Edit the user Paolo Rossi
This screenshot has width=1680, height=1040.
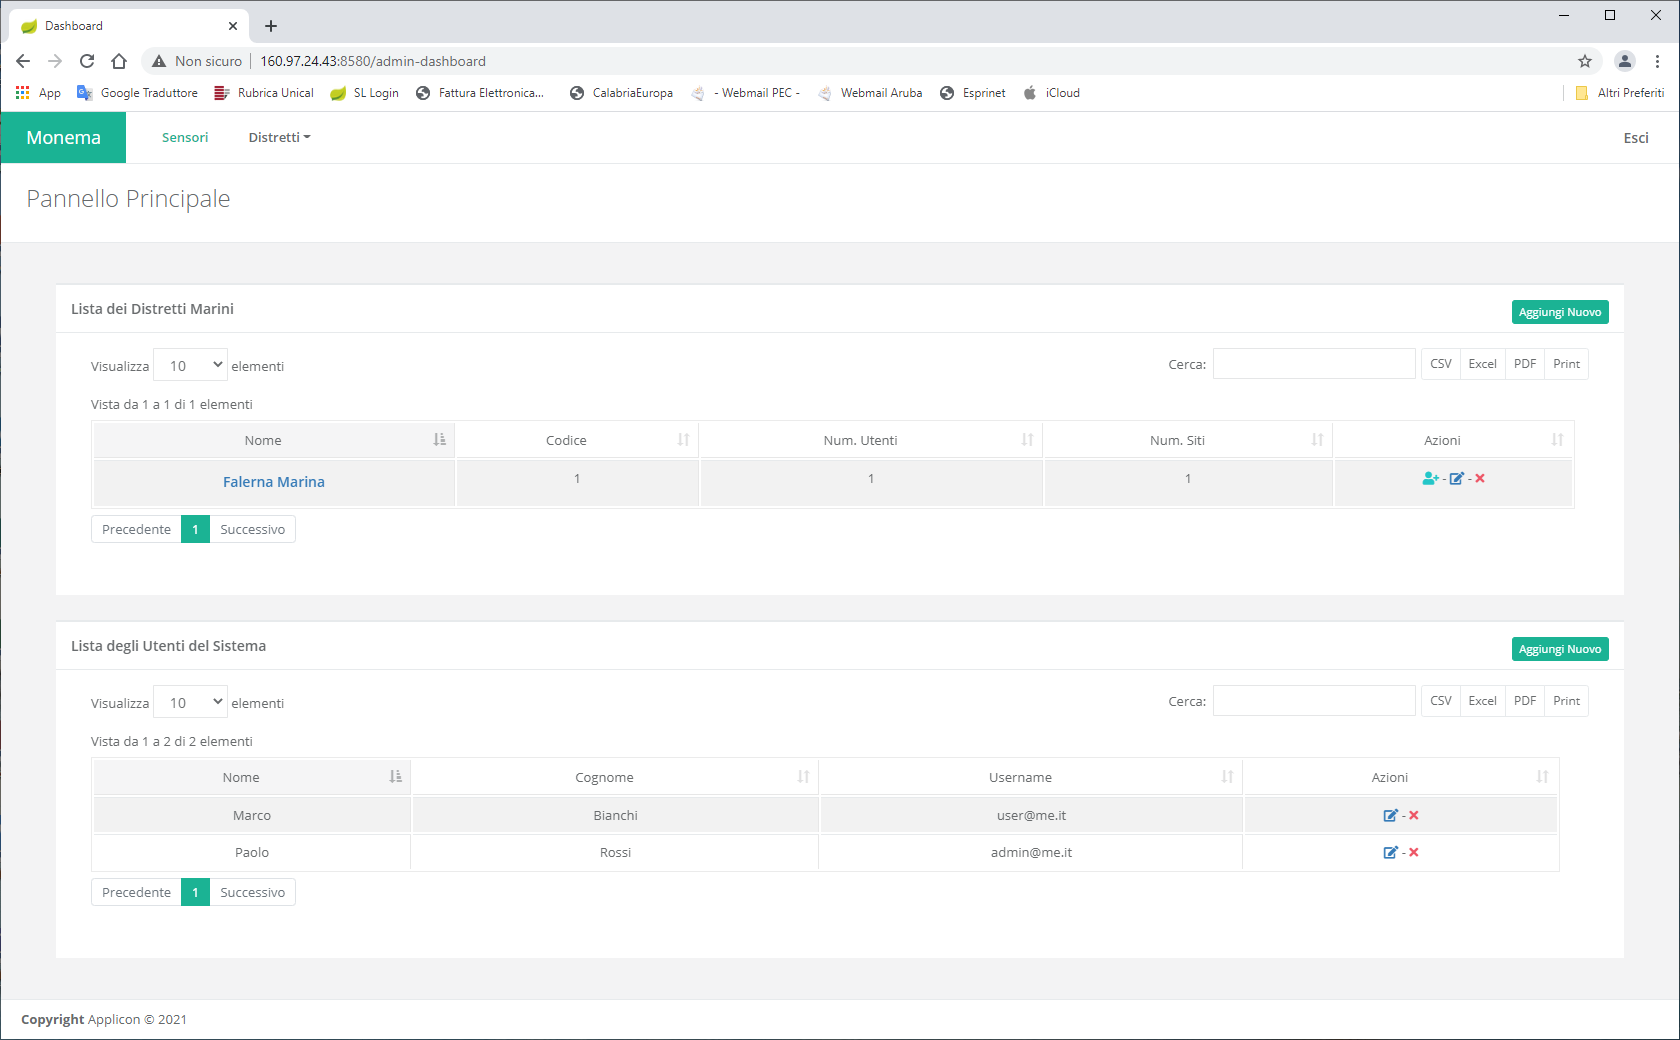[1390, 853]
